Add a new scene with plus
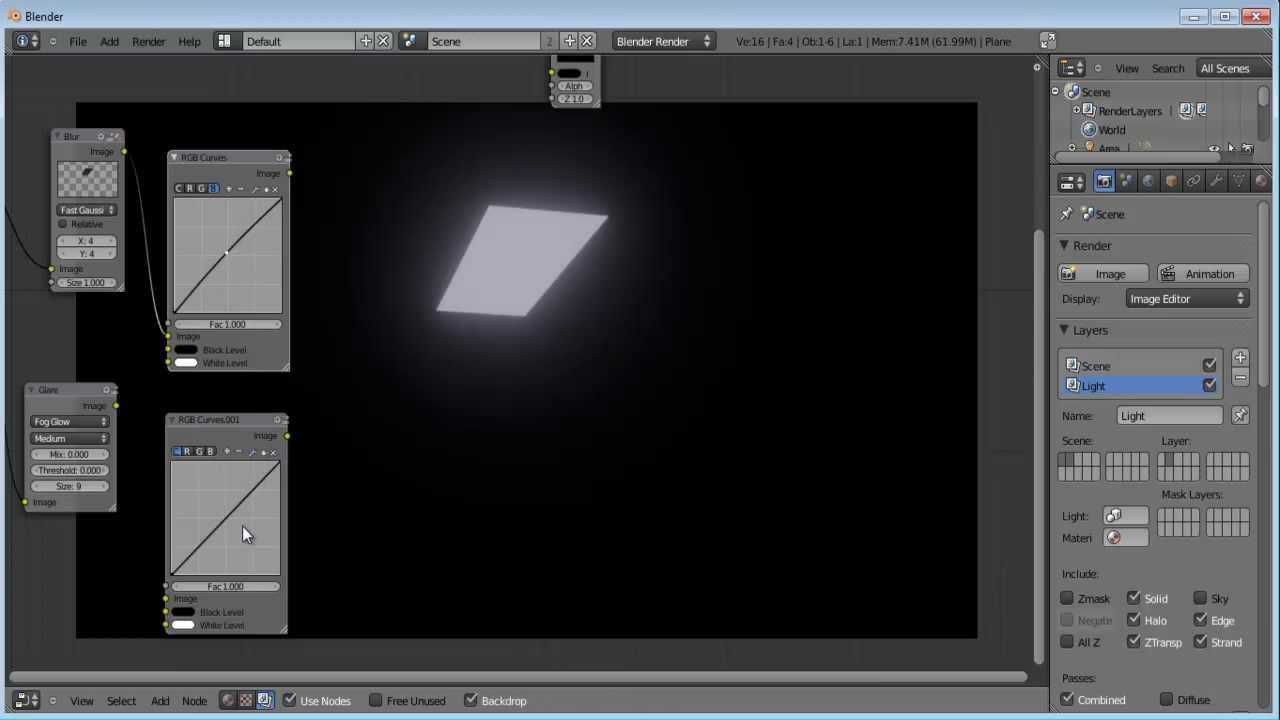1280x720 pixels. click(x=570, y=41)
